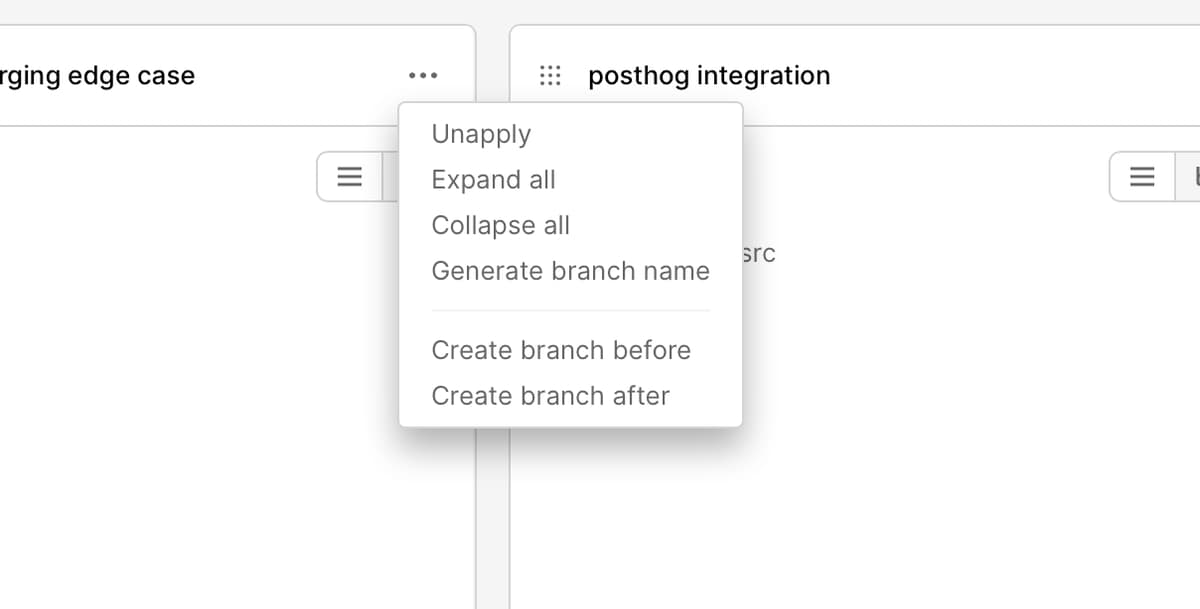Click empty body of posthog integration lane
This screenshot has height=609, width=1200.
pyautogui.click(x=900, y=450)
